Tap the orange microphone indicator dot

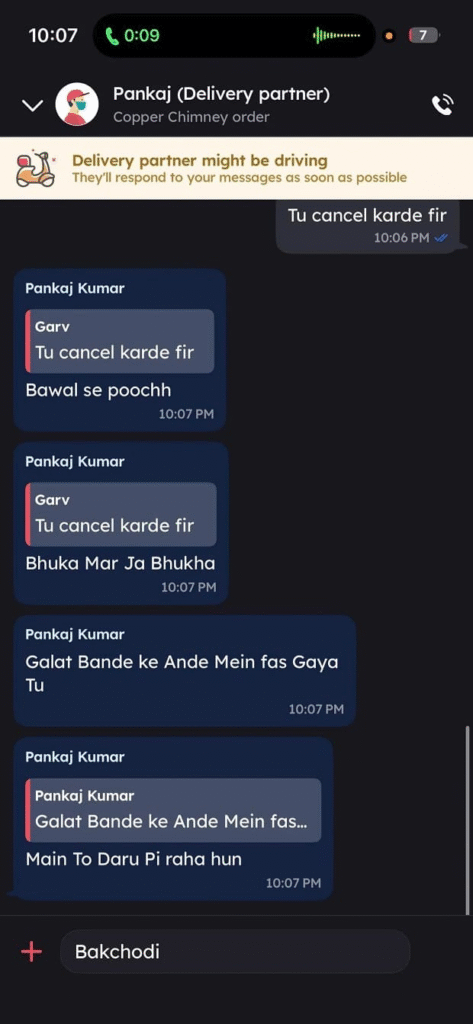click(x=389, y=36)
